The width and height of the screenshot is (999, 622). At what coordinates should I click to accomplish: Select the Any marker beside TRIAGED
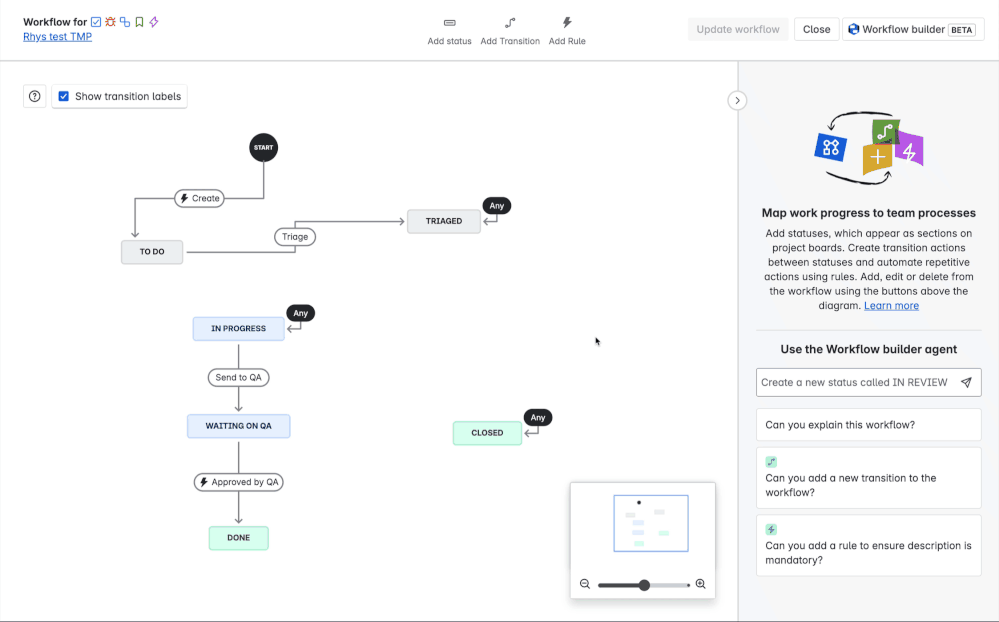(x=496, y=206)
